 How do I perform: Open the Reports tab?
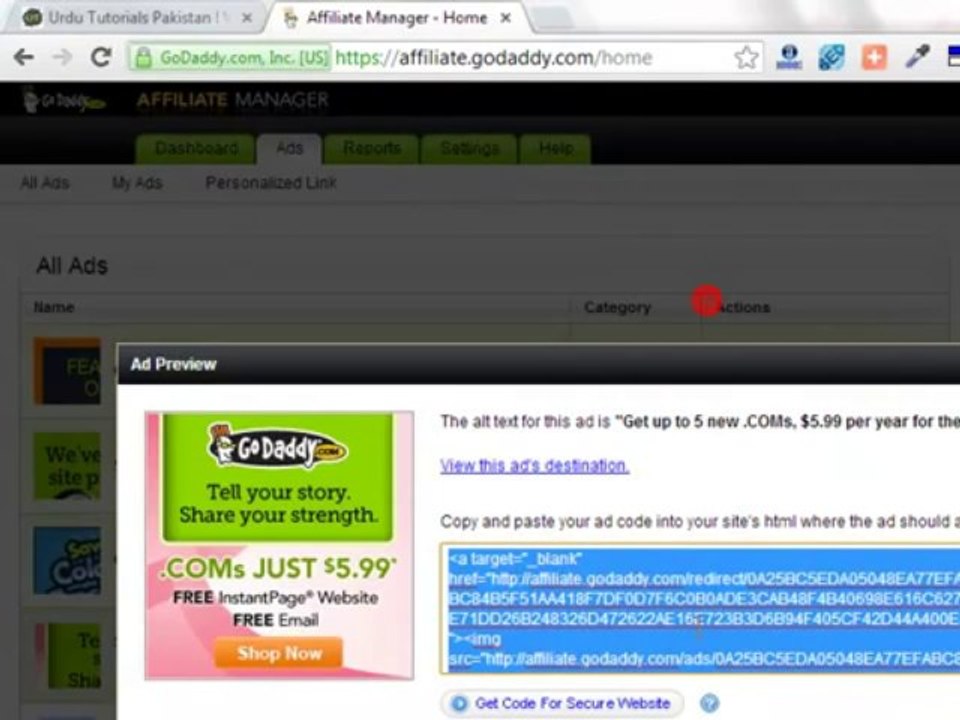(372, 149)
